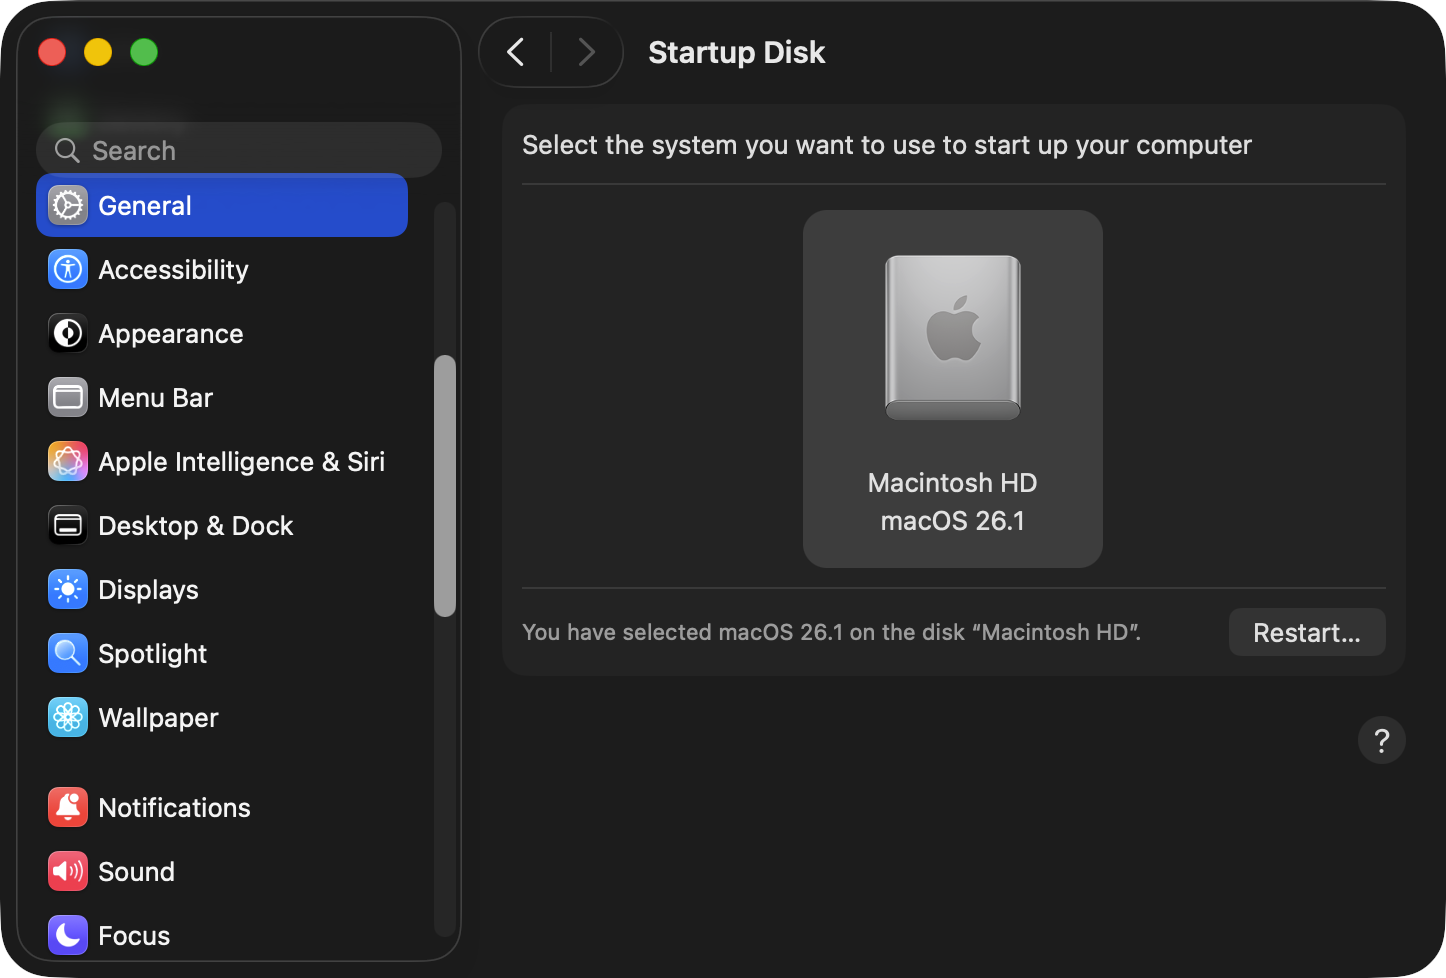Click the "You have selected macOS 26.1" status text
1446x978 pixels.
point(831,632)
